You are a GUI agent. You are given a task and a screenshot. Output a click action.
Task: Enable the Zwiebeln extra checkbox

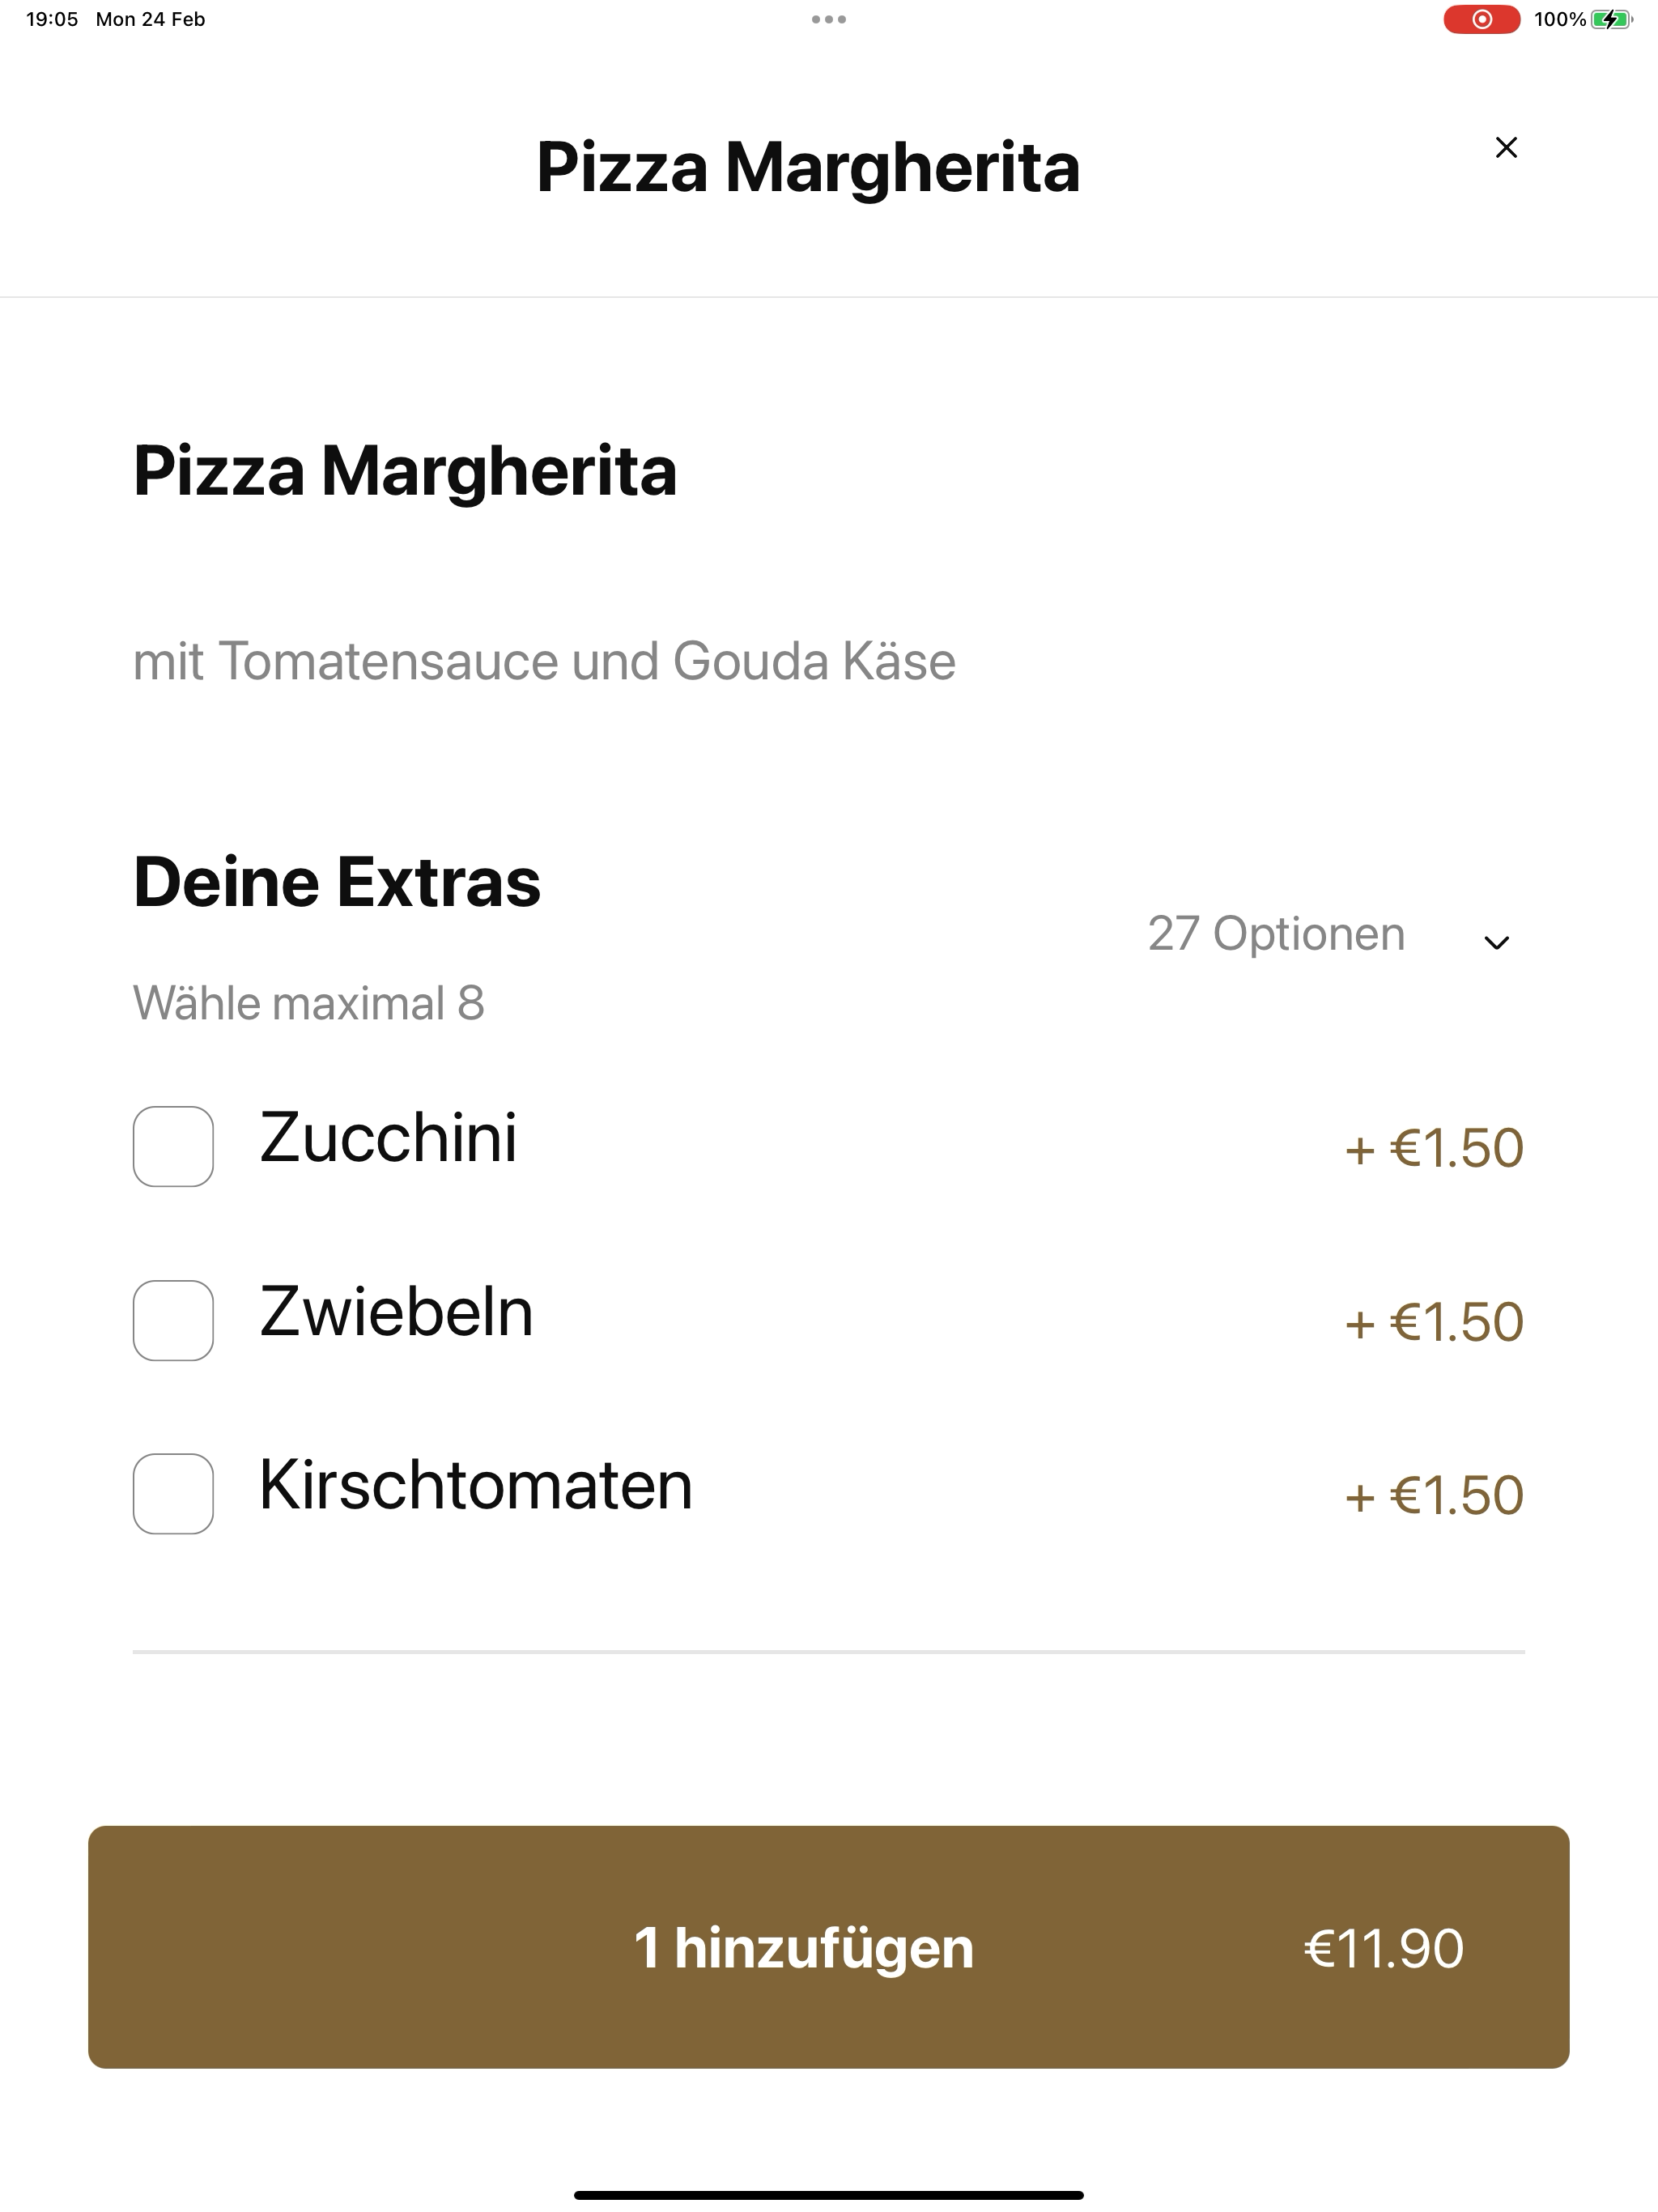[173, 1320]
